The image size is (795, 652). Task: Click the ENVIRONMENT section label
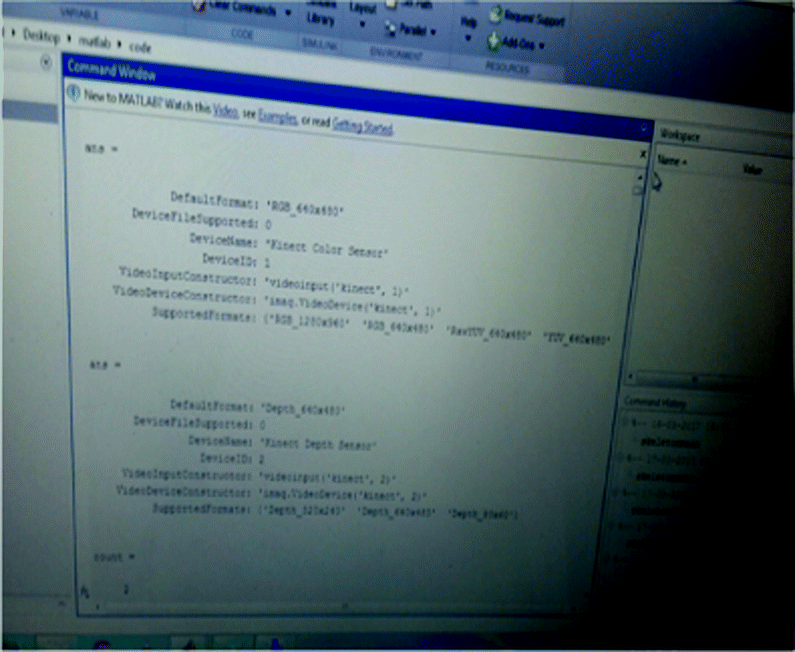[396, 54]
